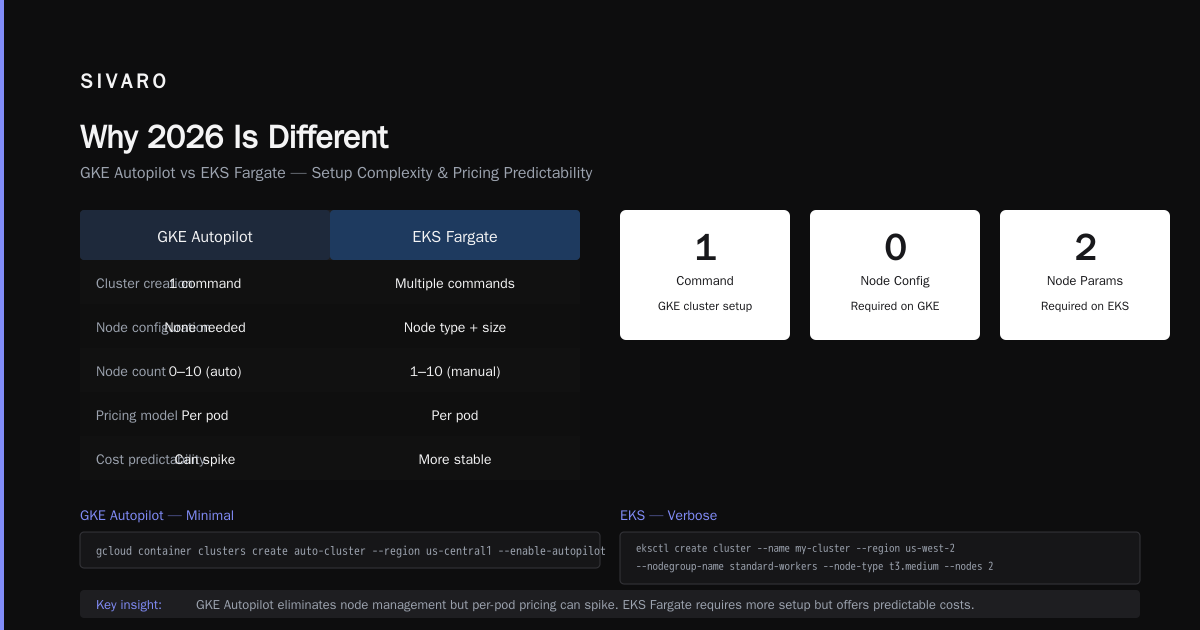Click "Per pod" in the GKE Autopilot column
This screenshot has width=1200, height=630.
(x=205, y=416)
